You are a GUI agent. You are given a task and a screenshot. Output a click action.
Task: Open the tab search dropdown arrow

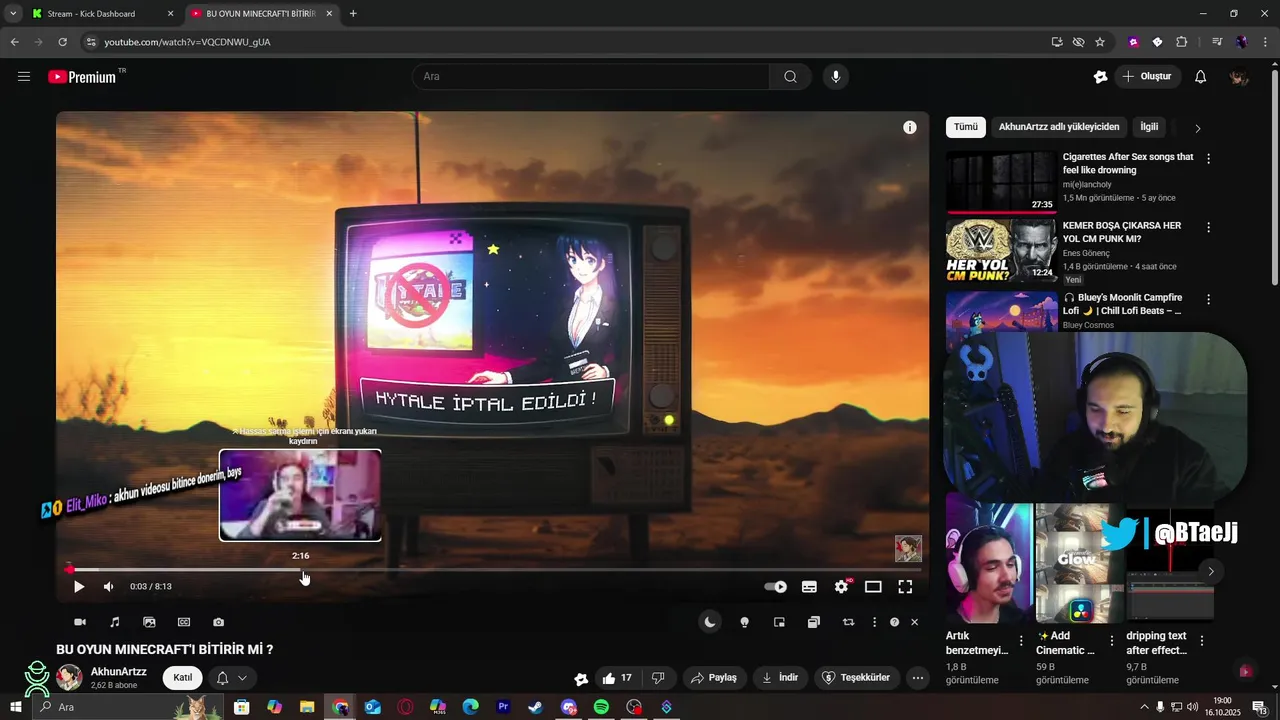(x=13, y=14)
